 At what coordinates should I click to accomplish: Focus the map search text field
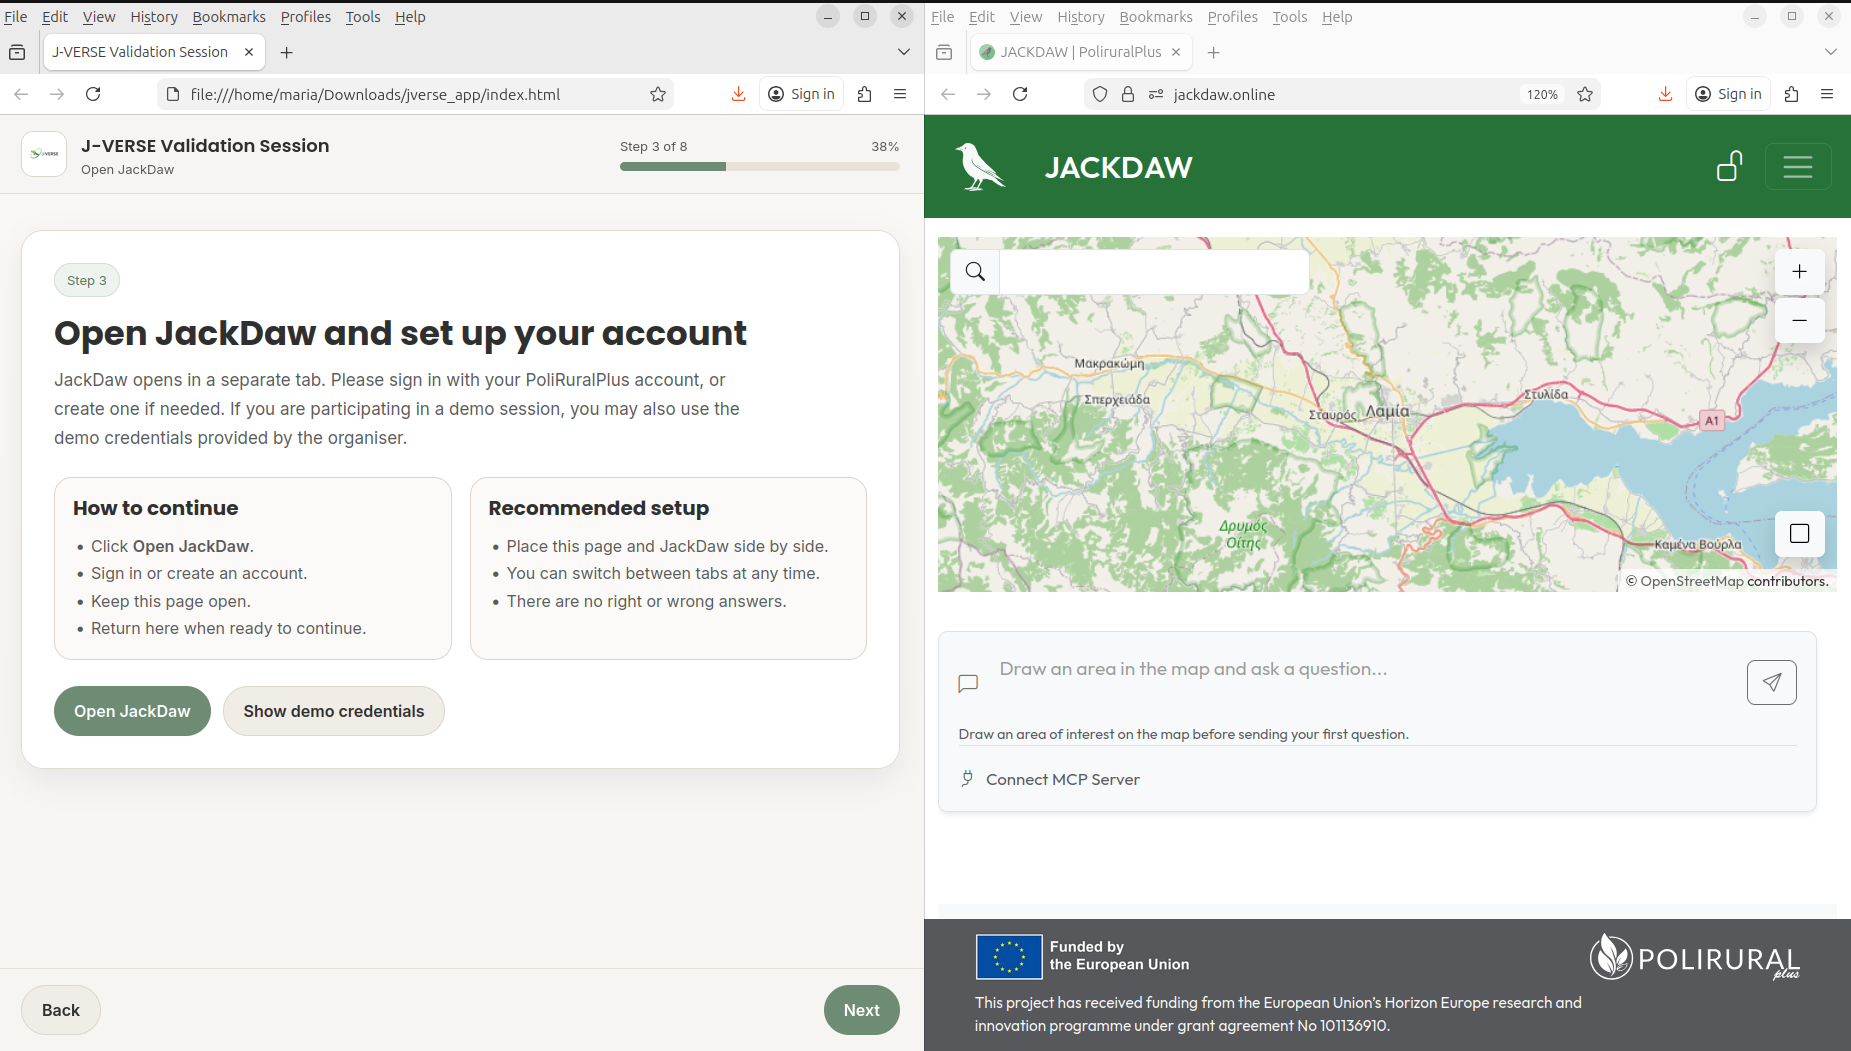[x=1154, y=271]
